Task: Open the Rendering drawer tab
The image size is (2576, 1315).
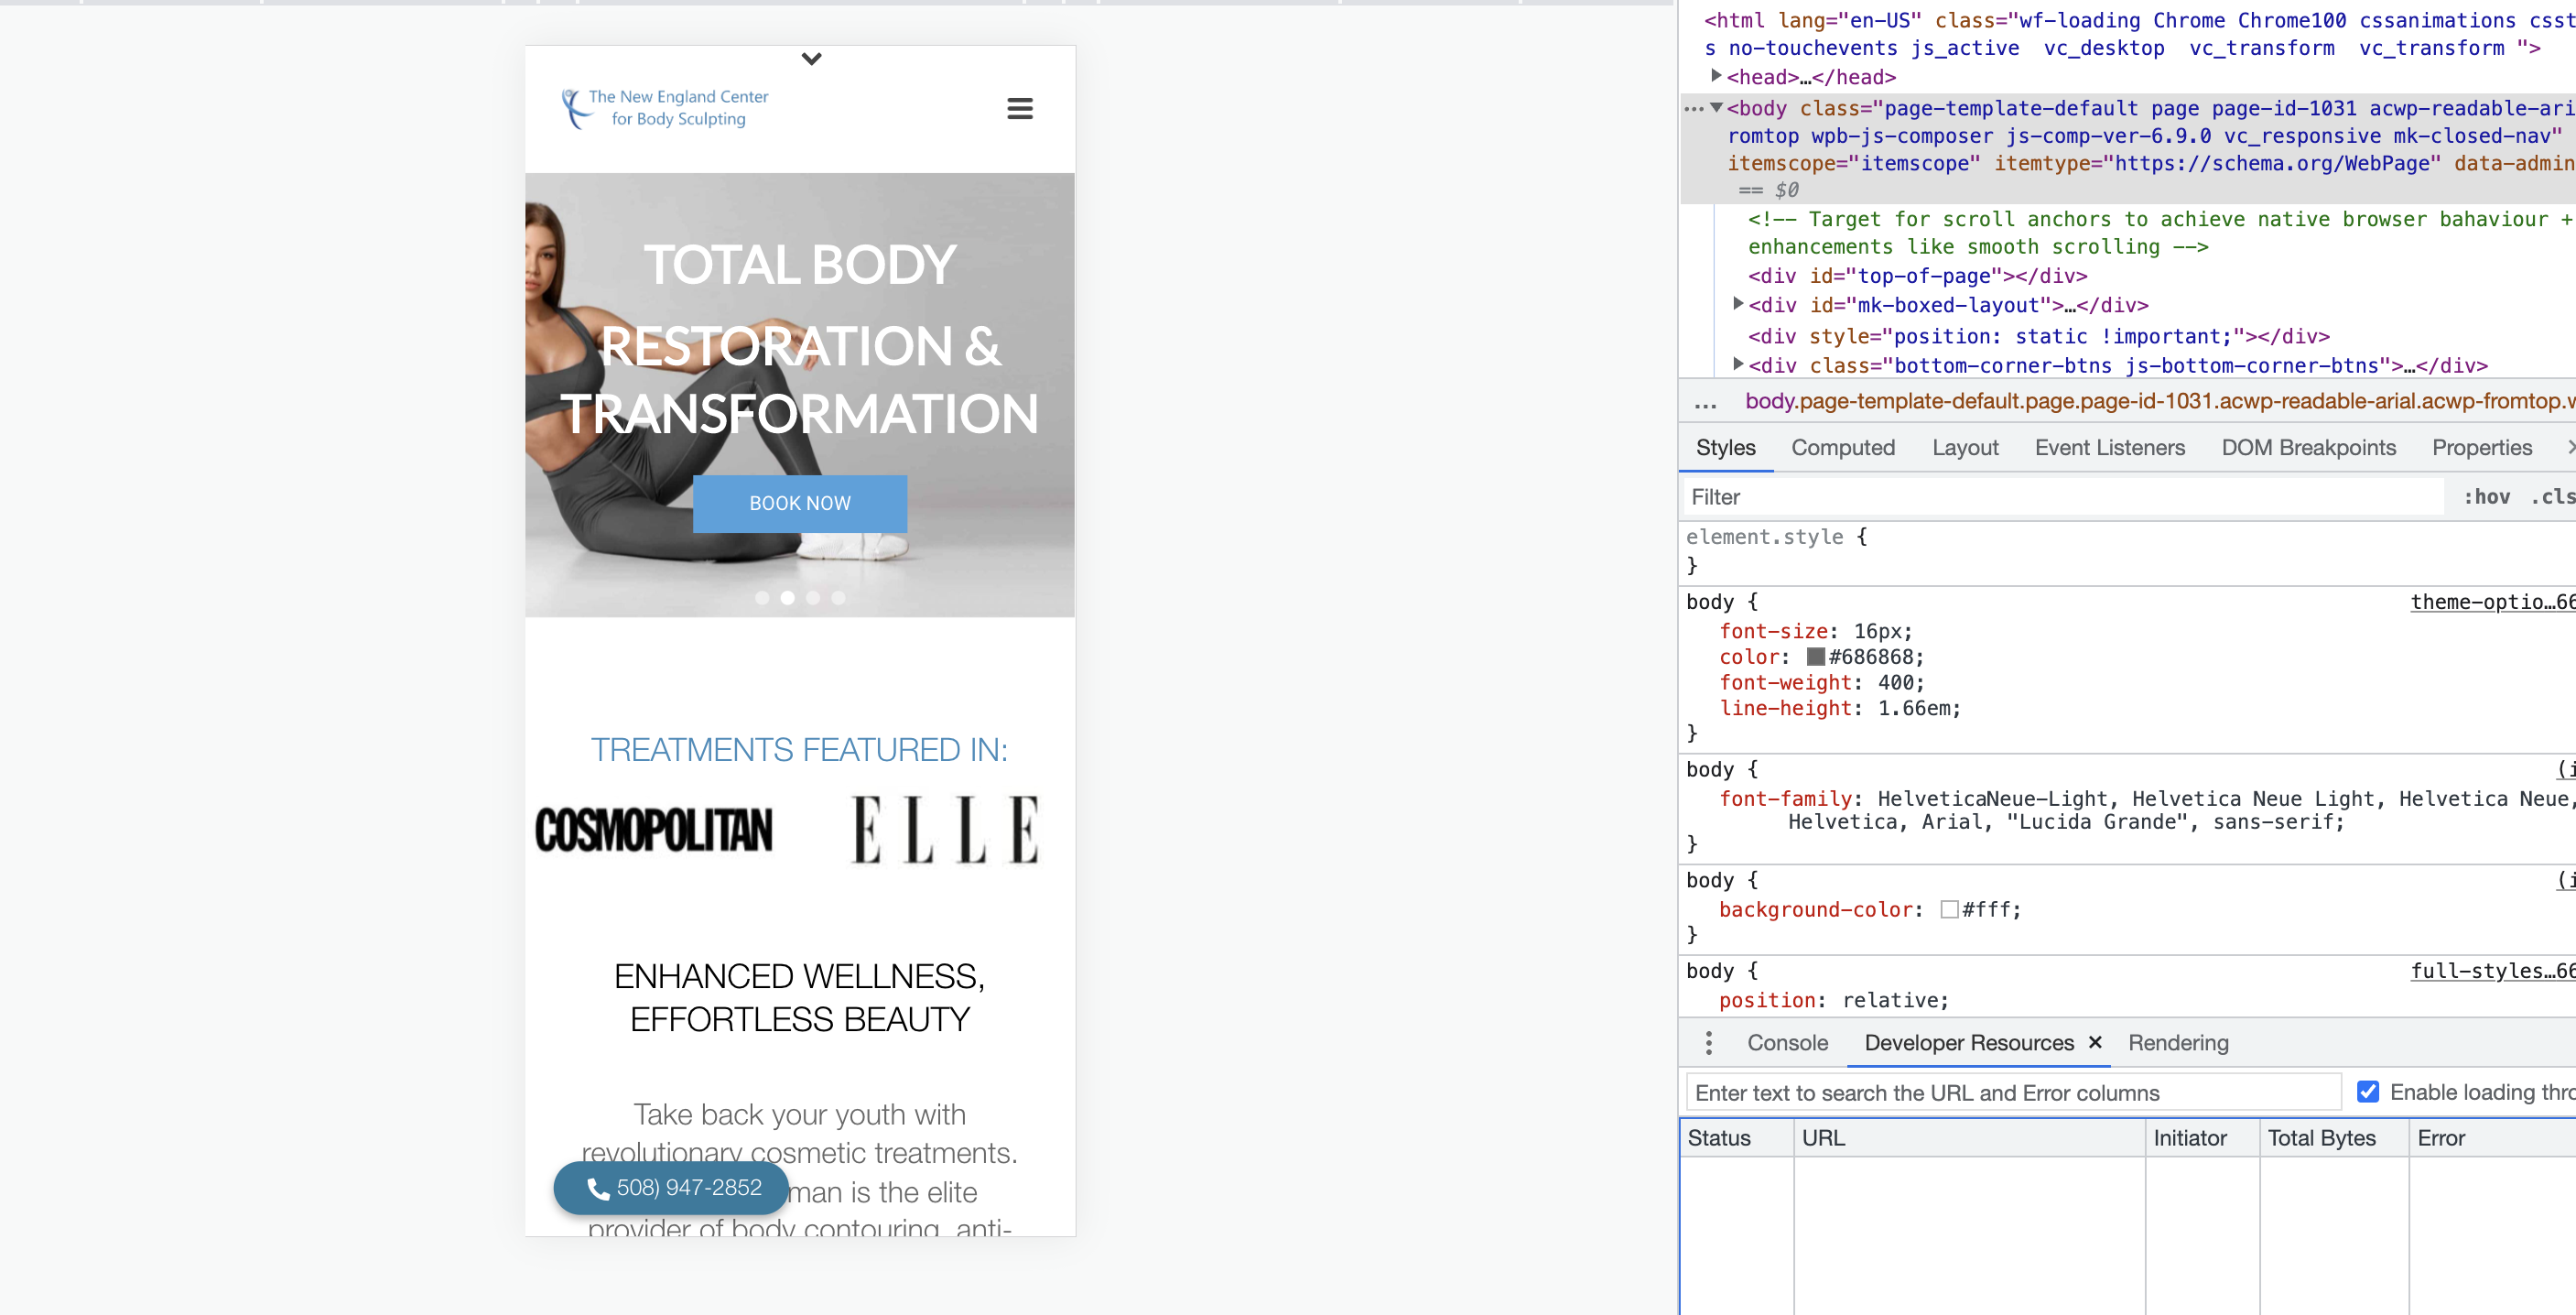Action: coord(2178,1043)
